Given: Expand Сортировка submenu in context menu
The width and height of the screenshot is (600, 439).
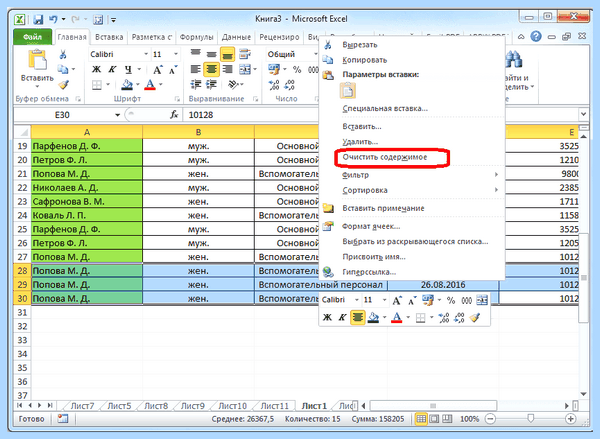Looking at the screenshot, I should (x=496, y=190).
